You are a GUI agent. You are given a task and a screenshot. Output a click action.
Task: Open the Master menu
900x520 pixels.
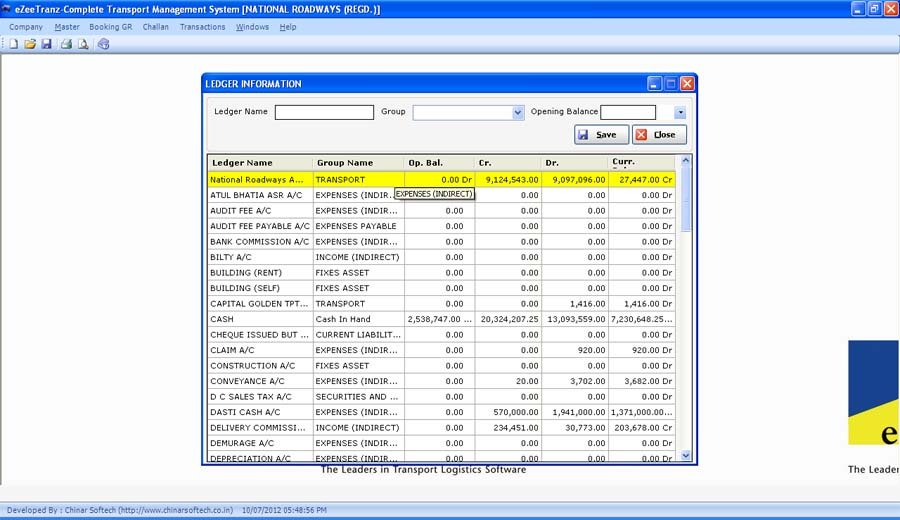(67, 27)
